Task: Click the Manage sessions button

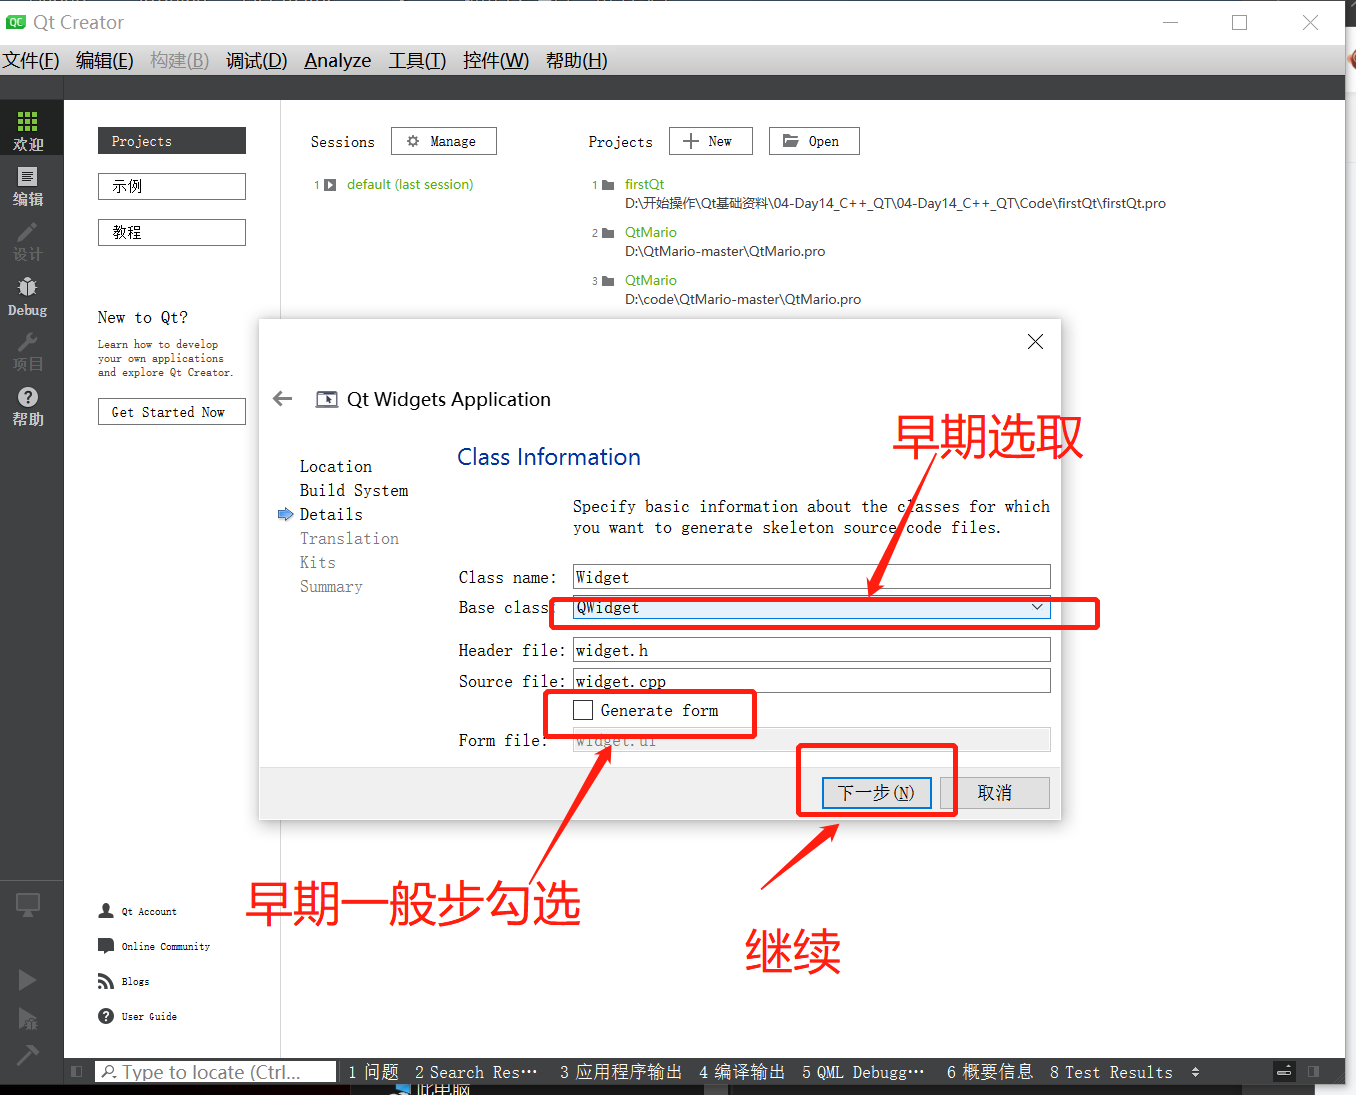Action: click(x=444, y=141)
